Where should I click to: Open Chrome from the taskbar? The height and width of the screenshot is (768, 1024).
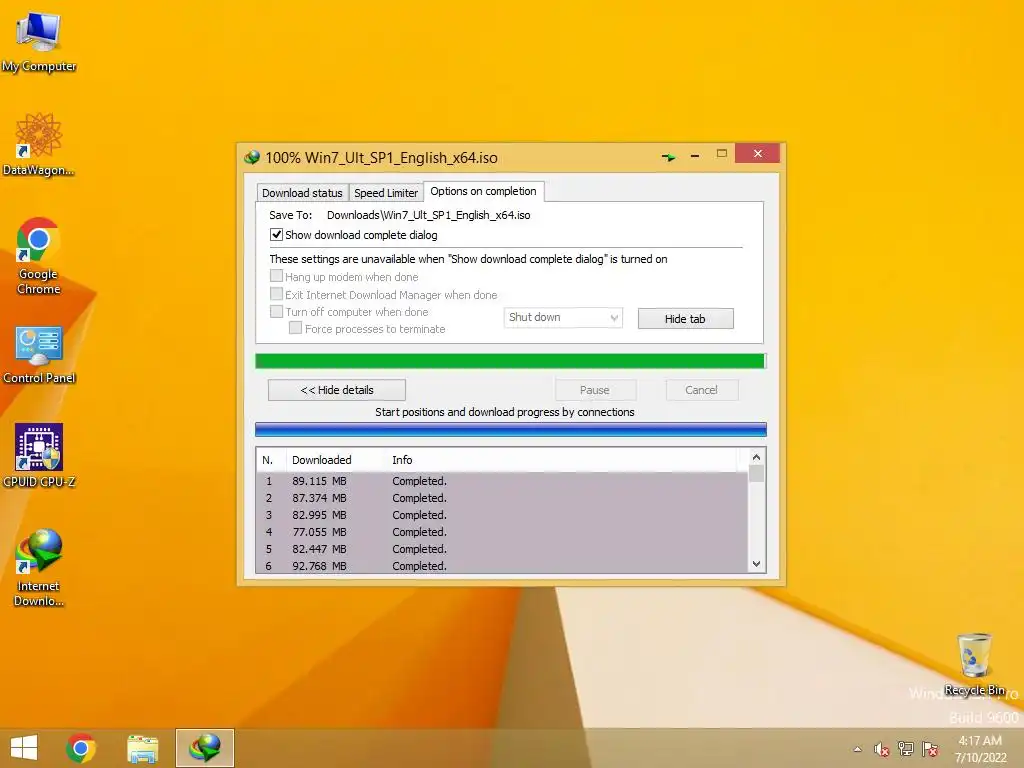pyautogui.click(x=81, y=748)
